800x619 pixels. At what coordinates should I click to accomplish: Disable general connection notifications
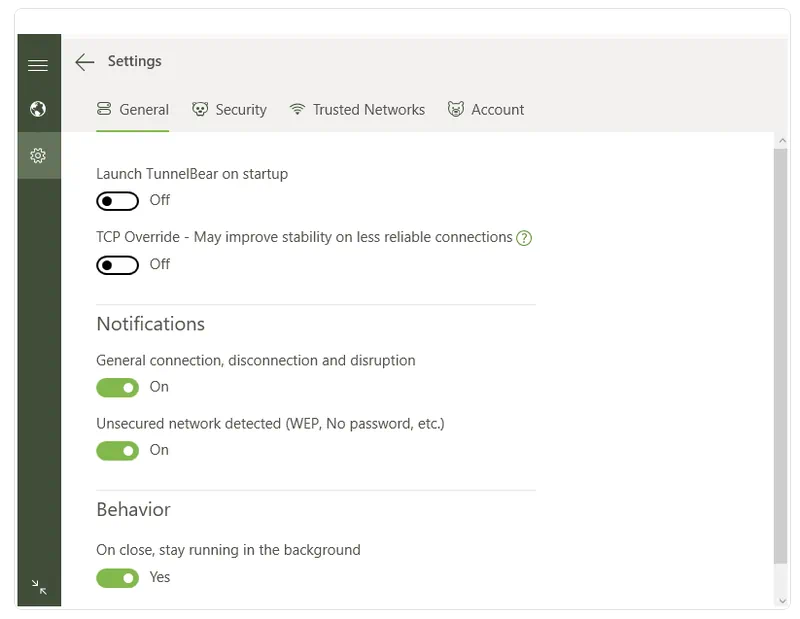(x=117, y=387)
